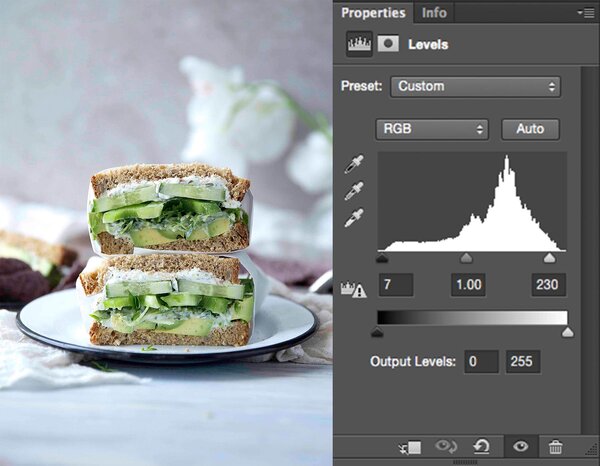Open the Preset dropdown showing Custom
This screenshot has height=466, width=600.
pos(475,86)
